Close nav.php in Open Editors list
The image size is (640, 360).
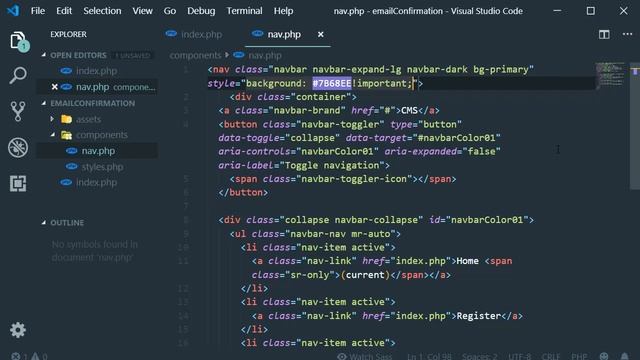click(x=54, y=87)
